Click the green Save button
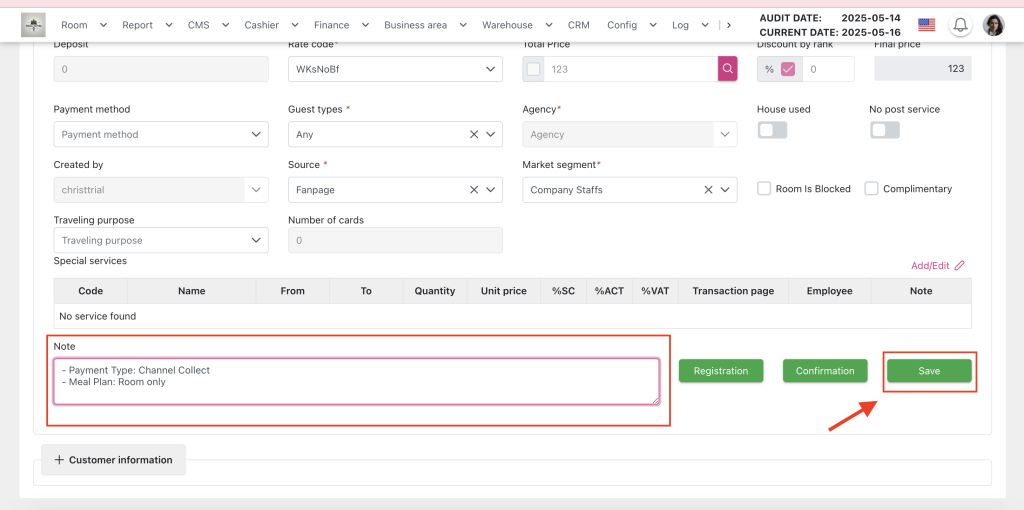This screenshot has width=1024, height=510. pos(929,371)
